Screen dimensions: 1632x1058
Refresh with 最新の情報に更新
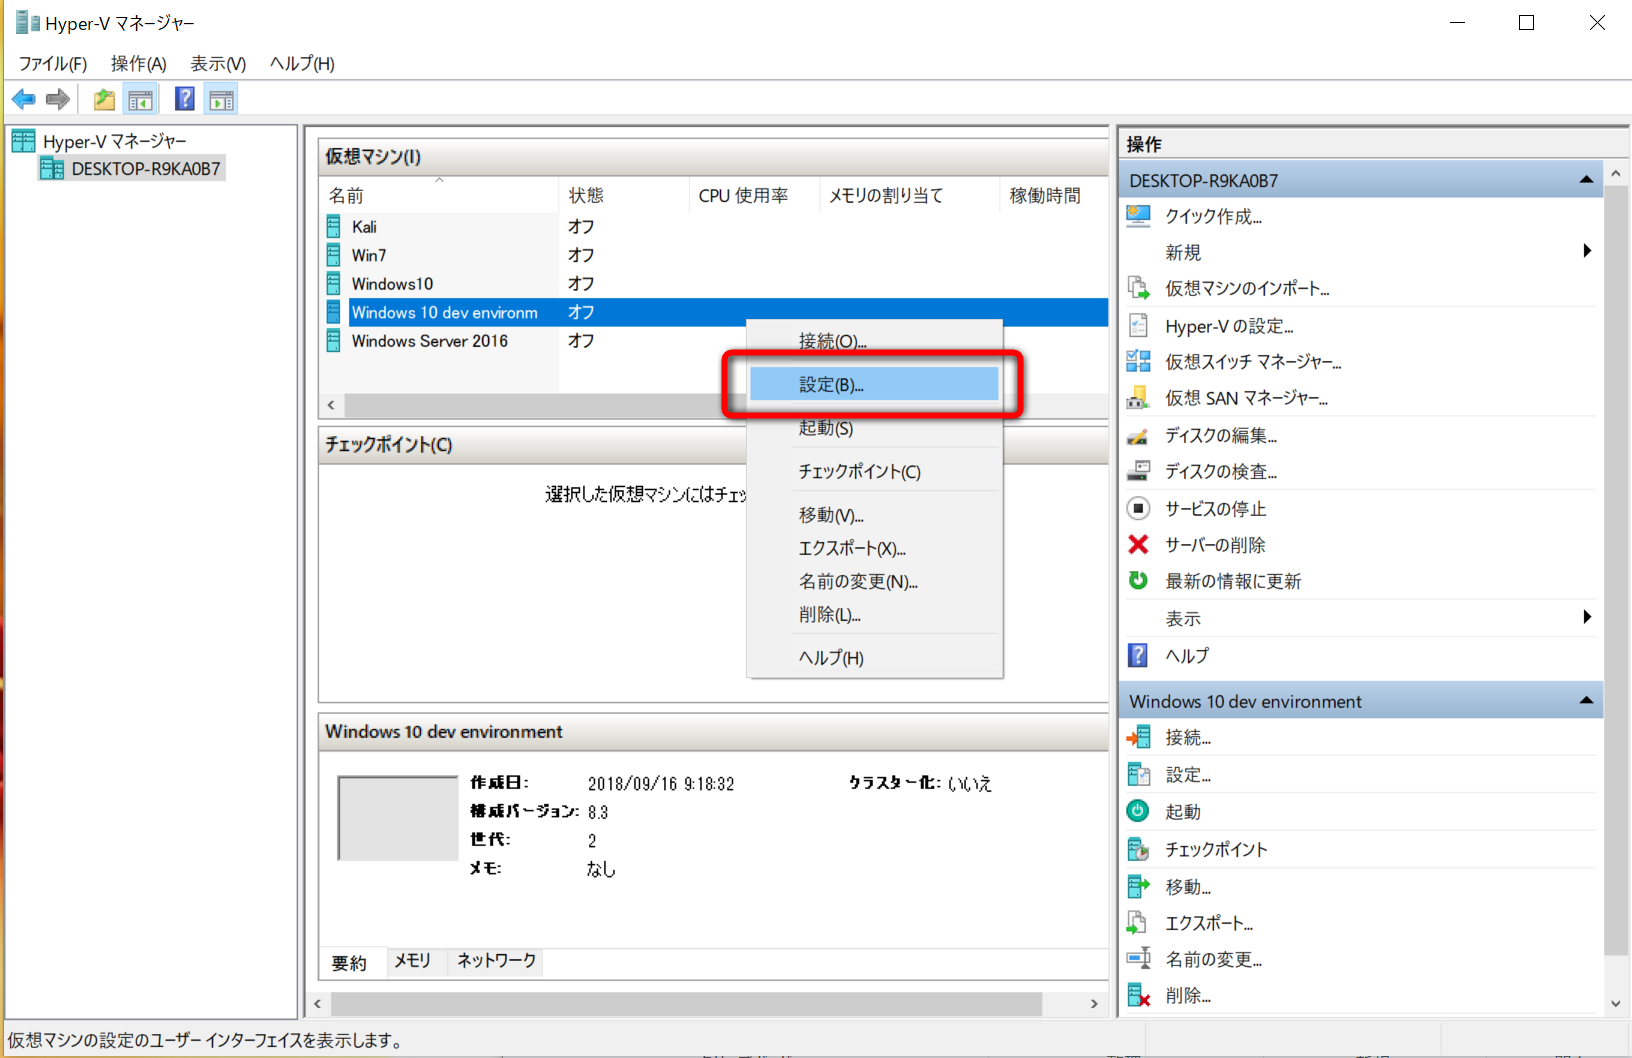coord(1232,580)
